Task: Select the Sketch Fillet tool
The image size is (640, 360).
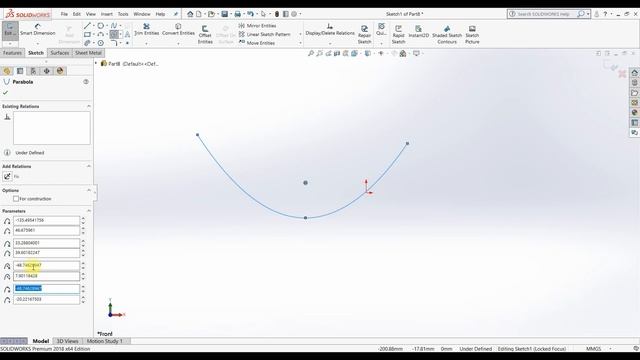Action: click(x=114, y=43)
